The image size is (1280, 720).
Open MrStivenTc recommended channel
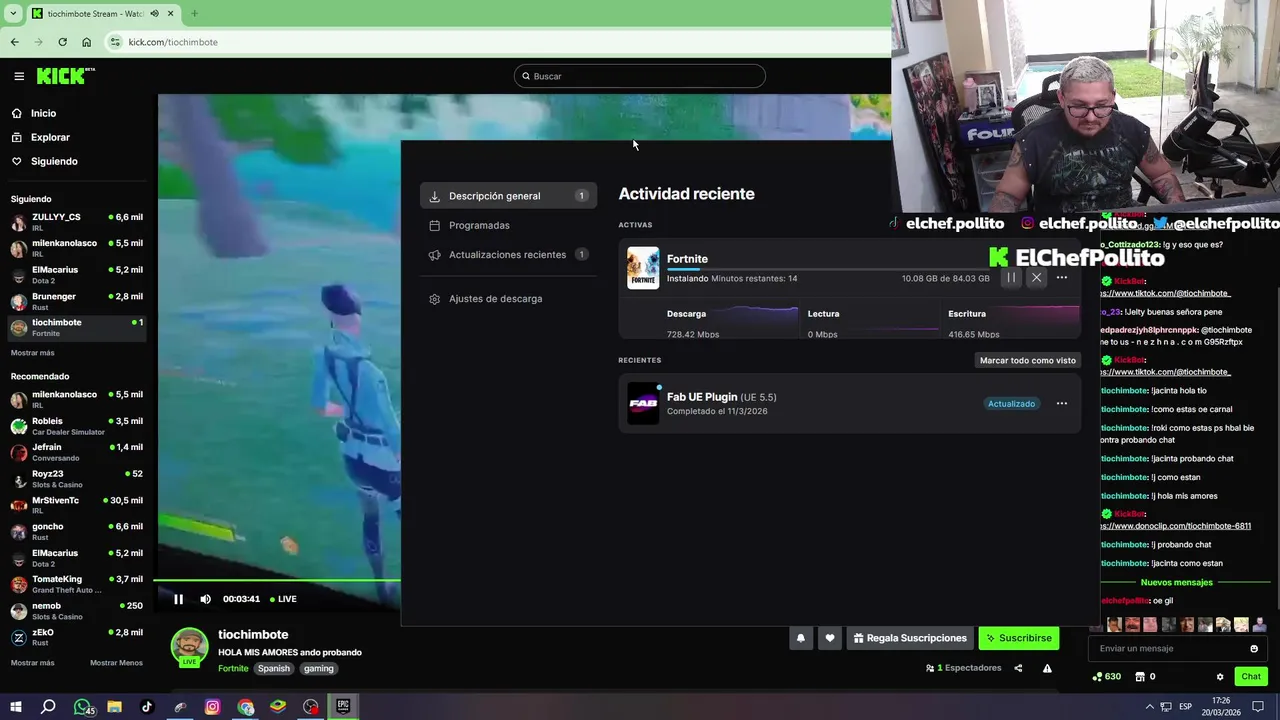[78, 505]
